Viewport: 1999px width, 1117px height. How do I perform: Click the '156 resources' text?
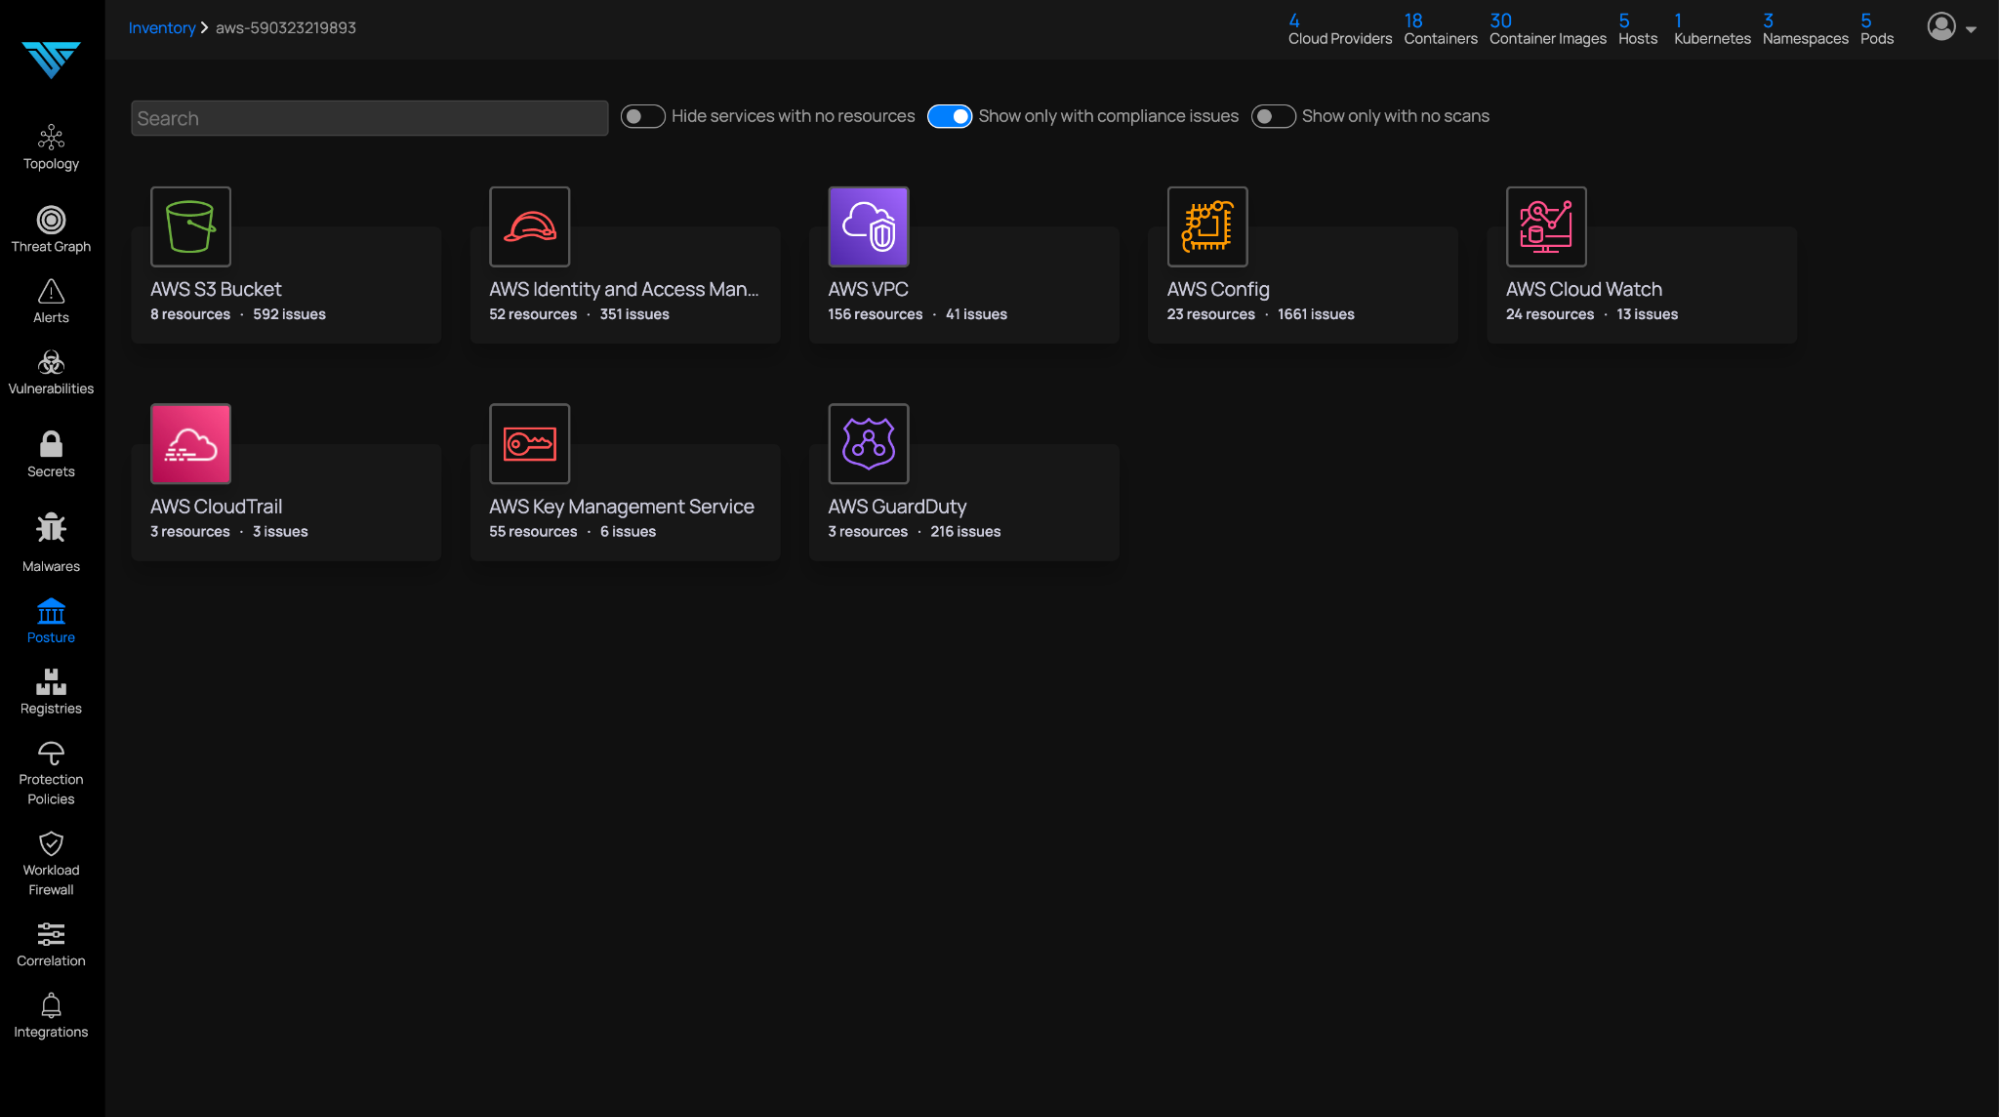pos(875,314)
